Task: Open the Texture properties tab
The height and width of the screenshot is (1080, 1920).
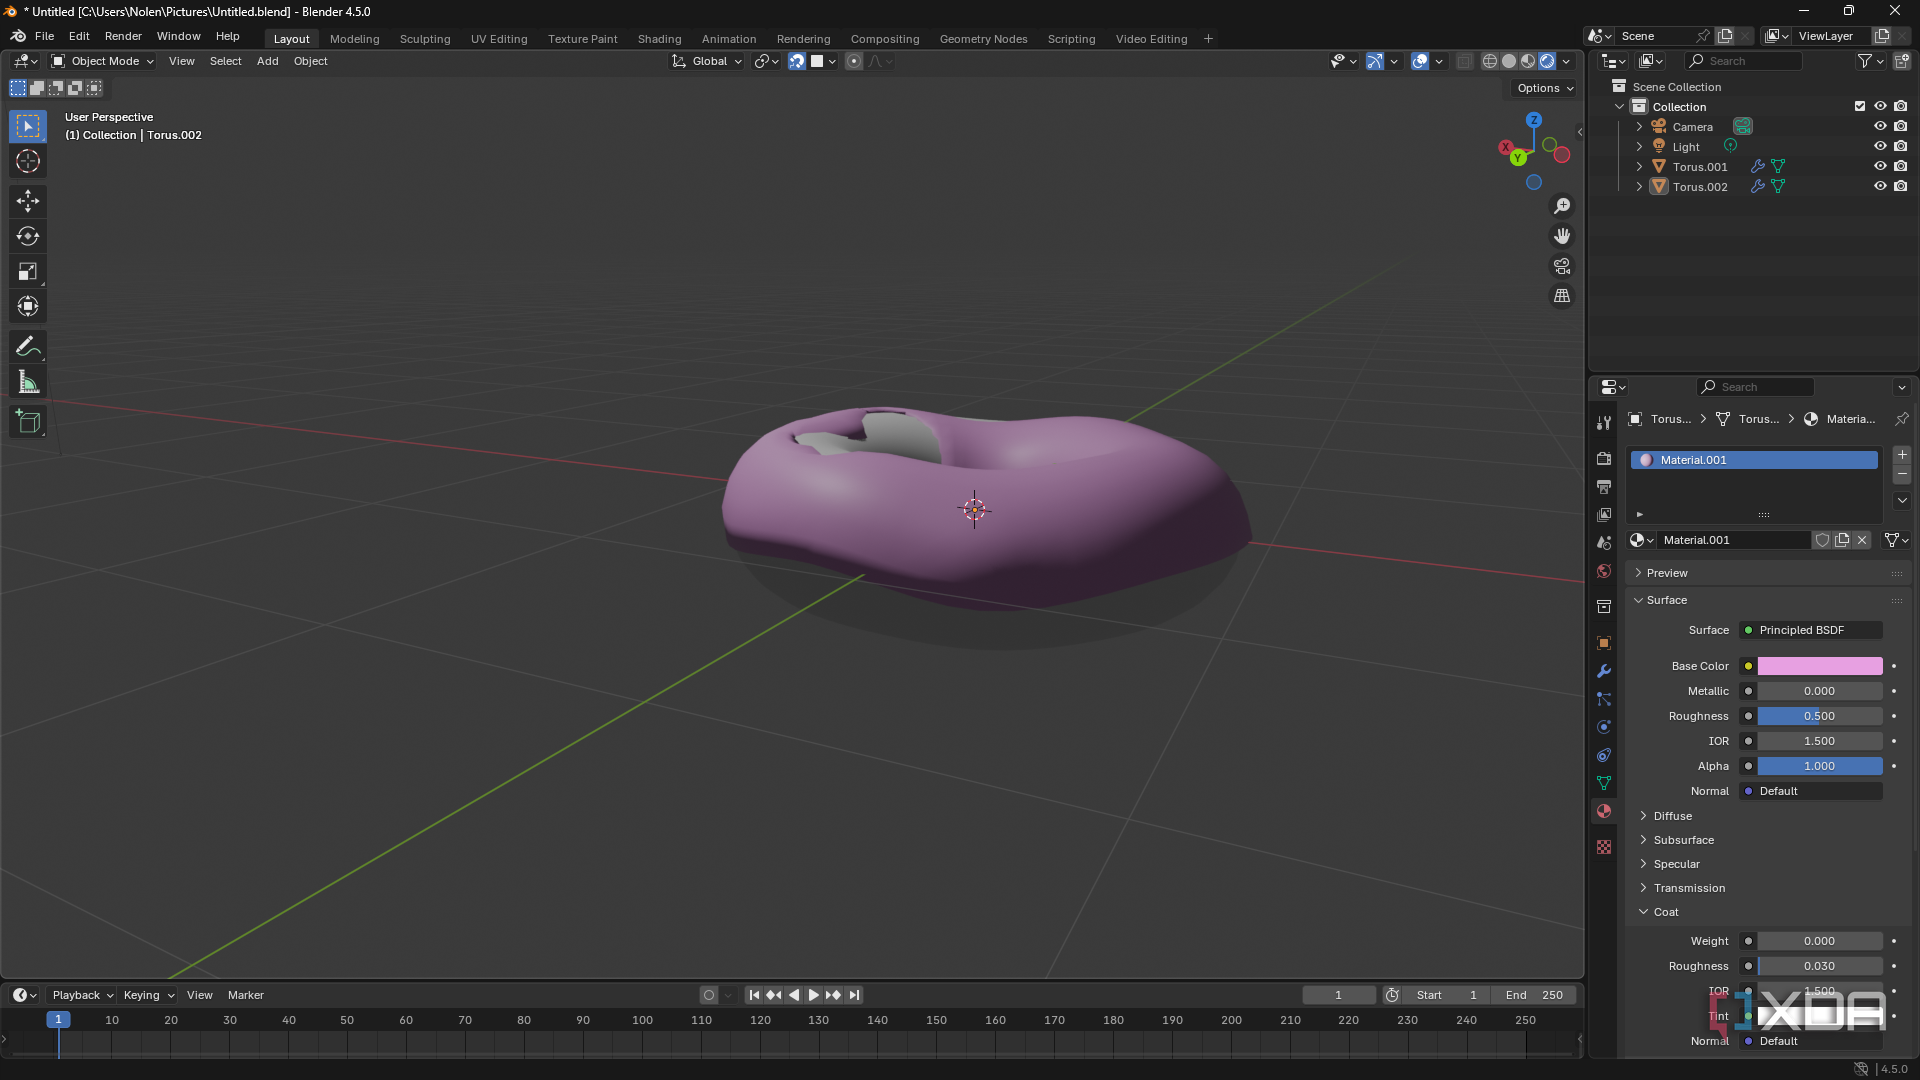Action: [x=1604, y=847]
